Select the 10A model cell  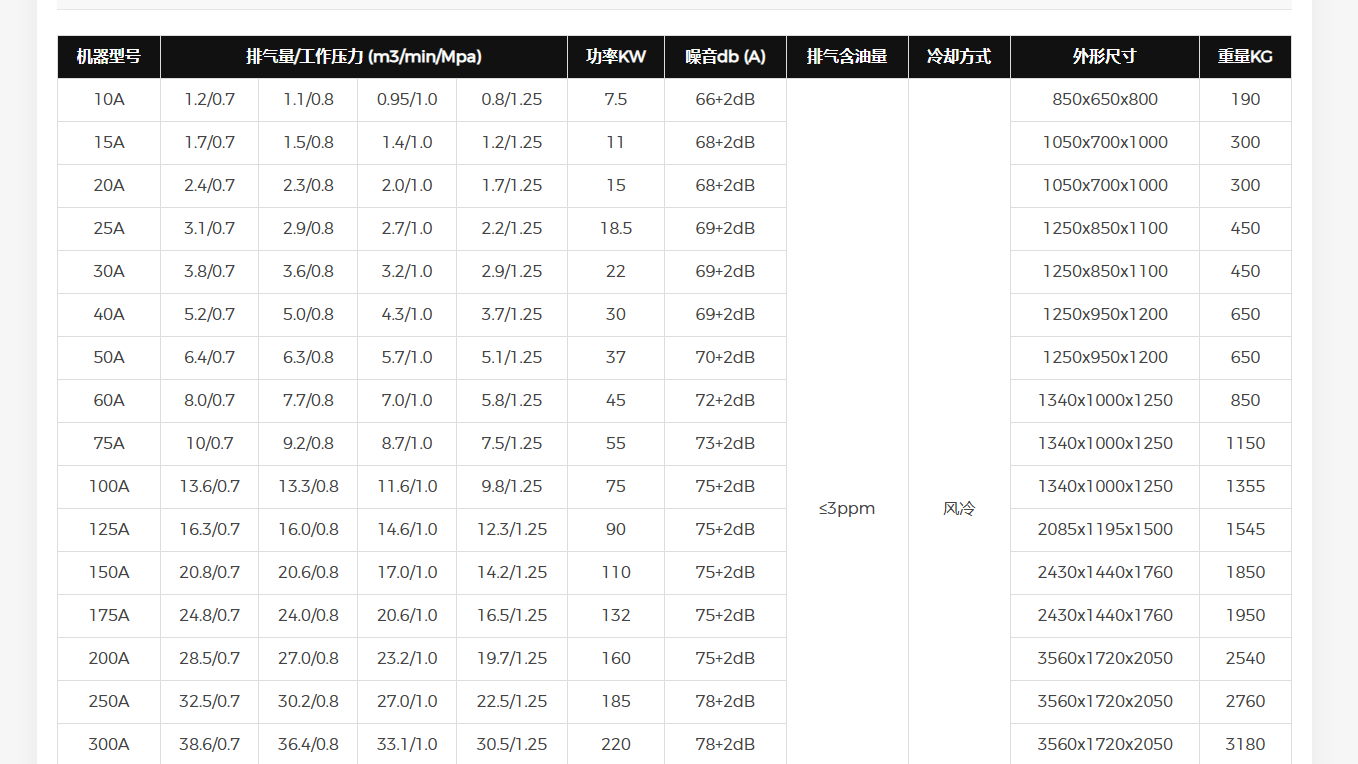click(109, 100)
